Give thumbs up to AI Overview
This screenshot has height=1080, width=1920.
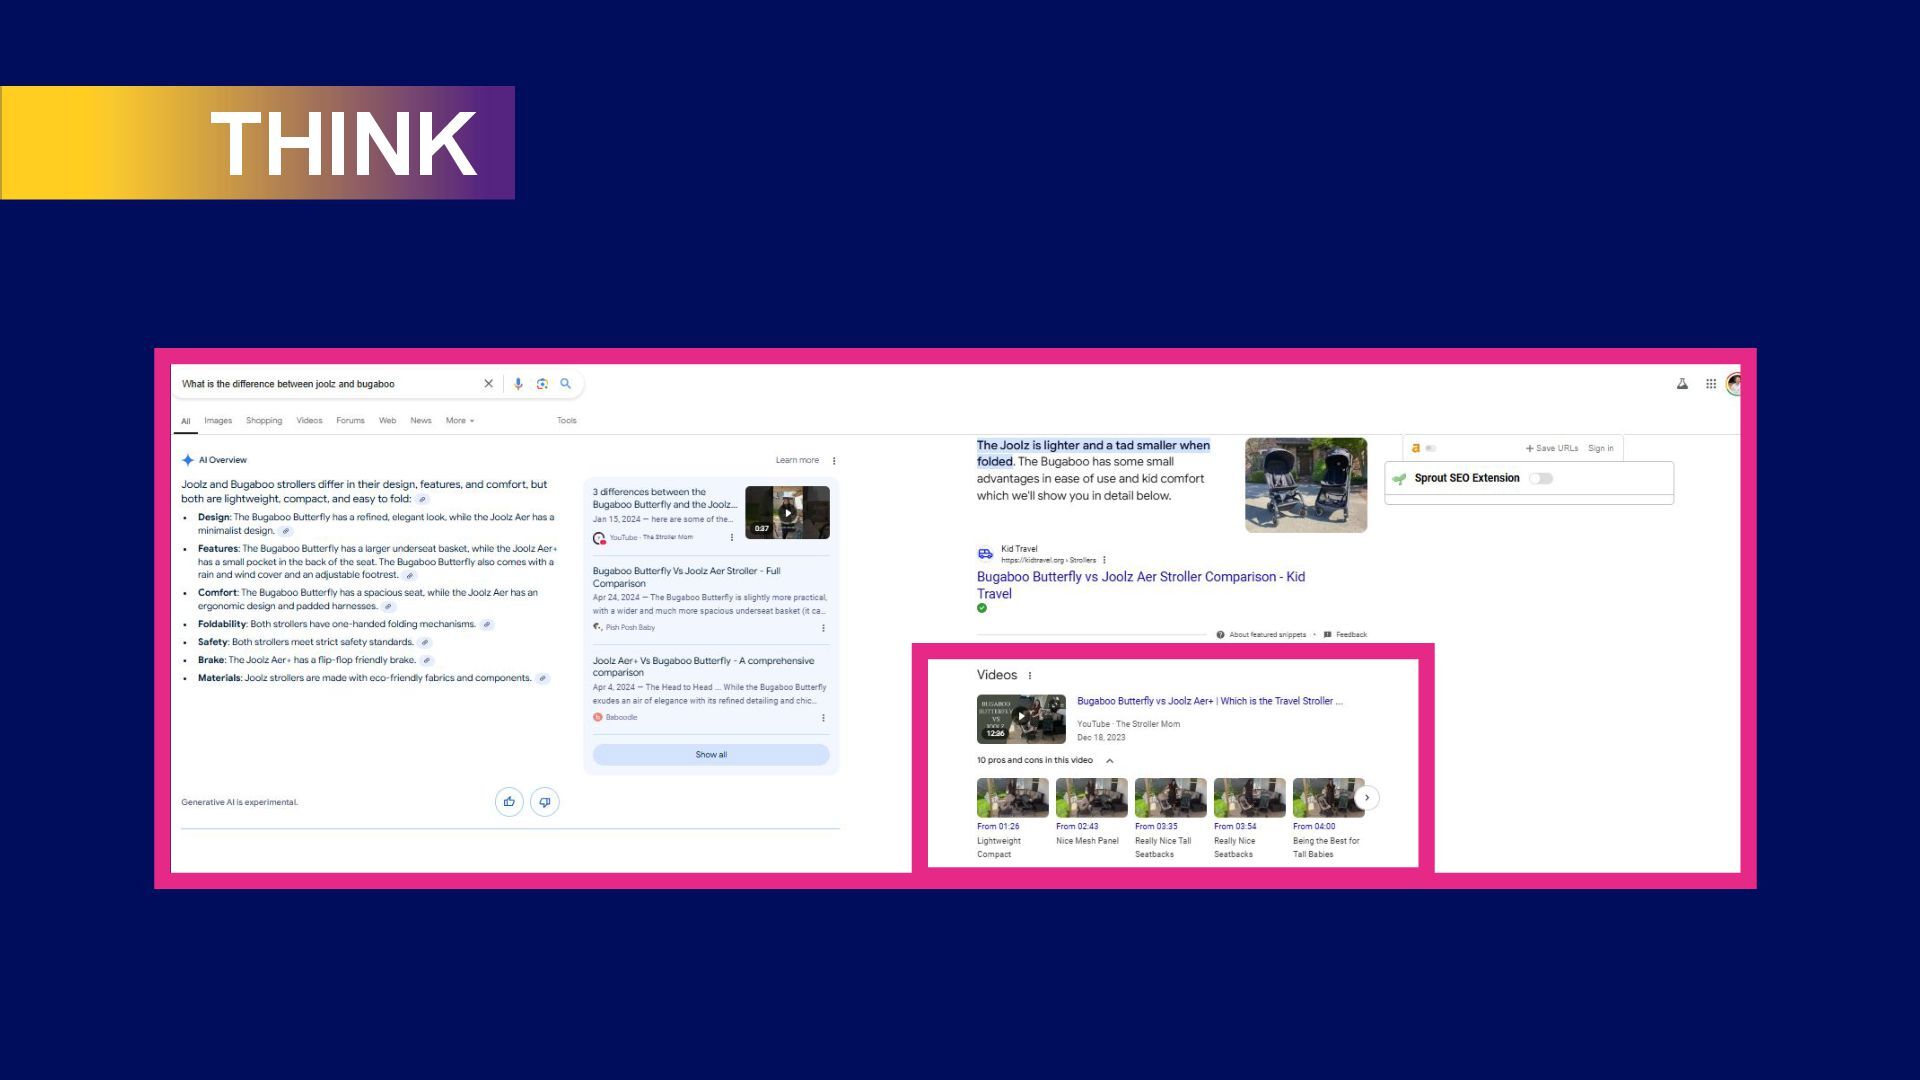click(x=509, y=802)
